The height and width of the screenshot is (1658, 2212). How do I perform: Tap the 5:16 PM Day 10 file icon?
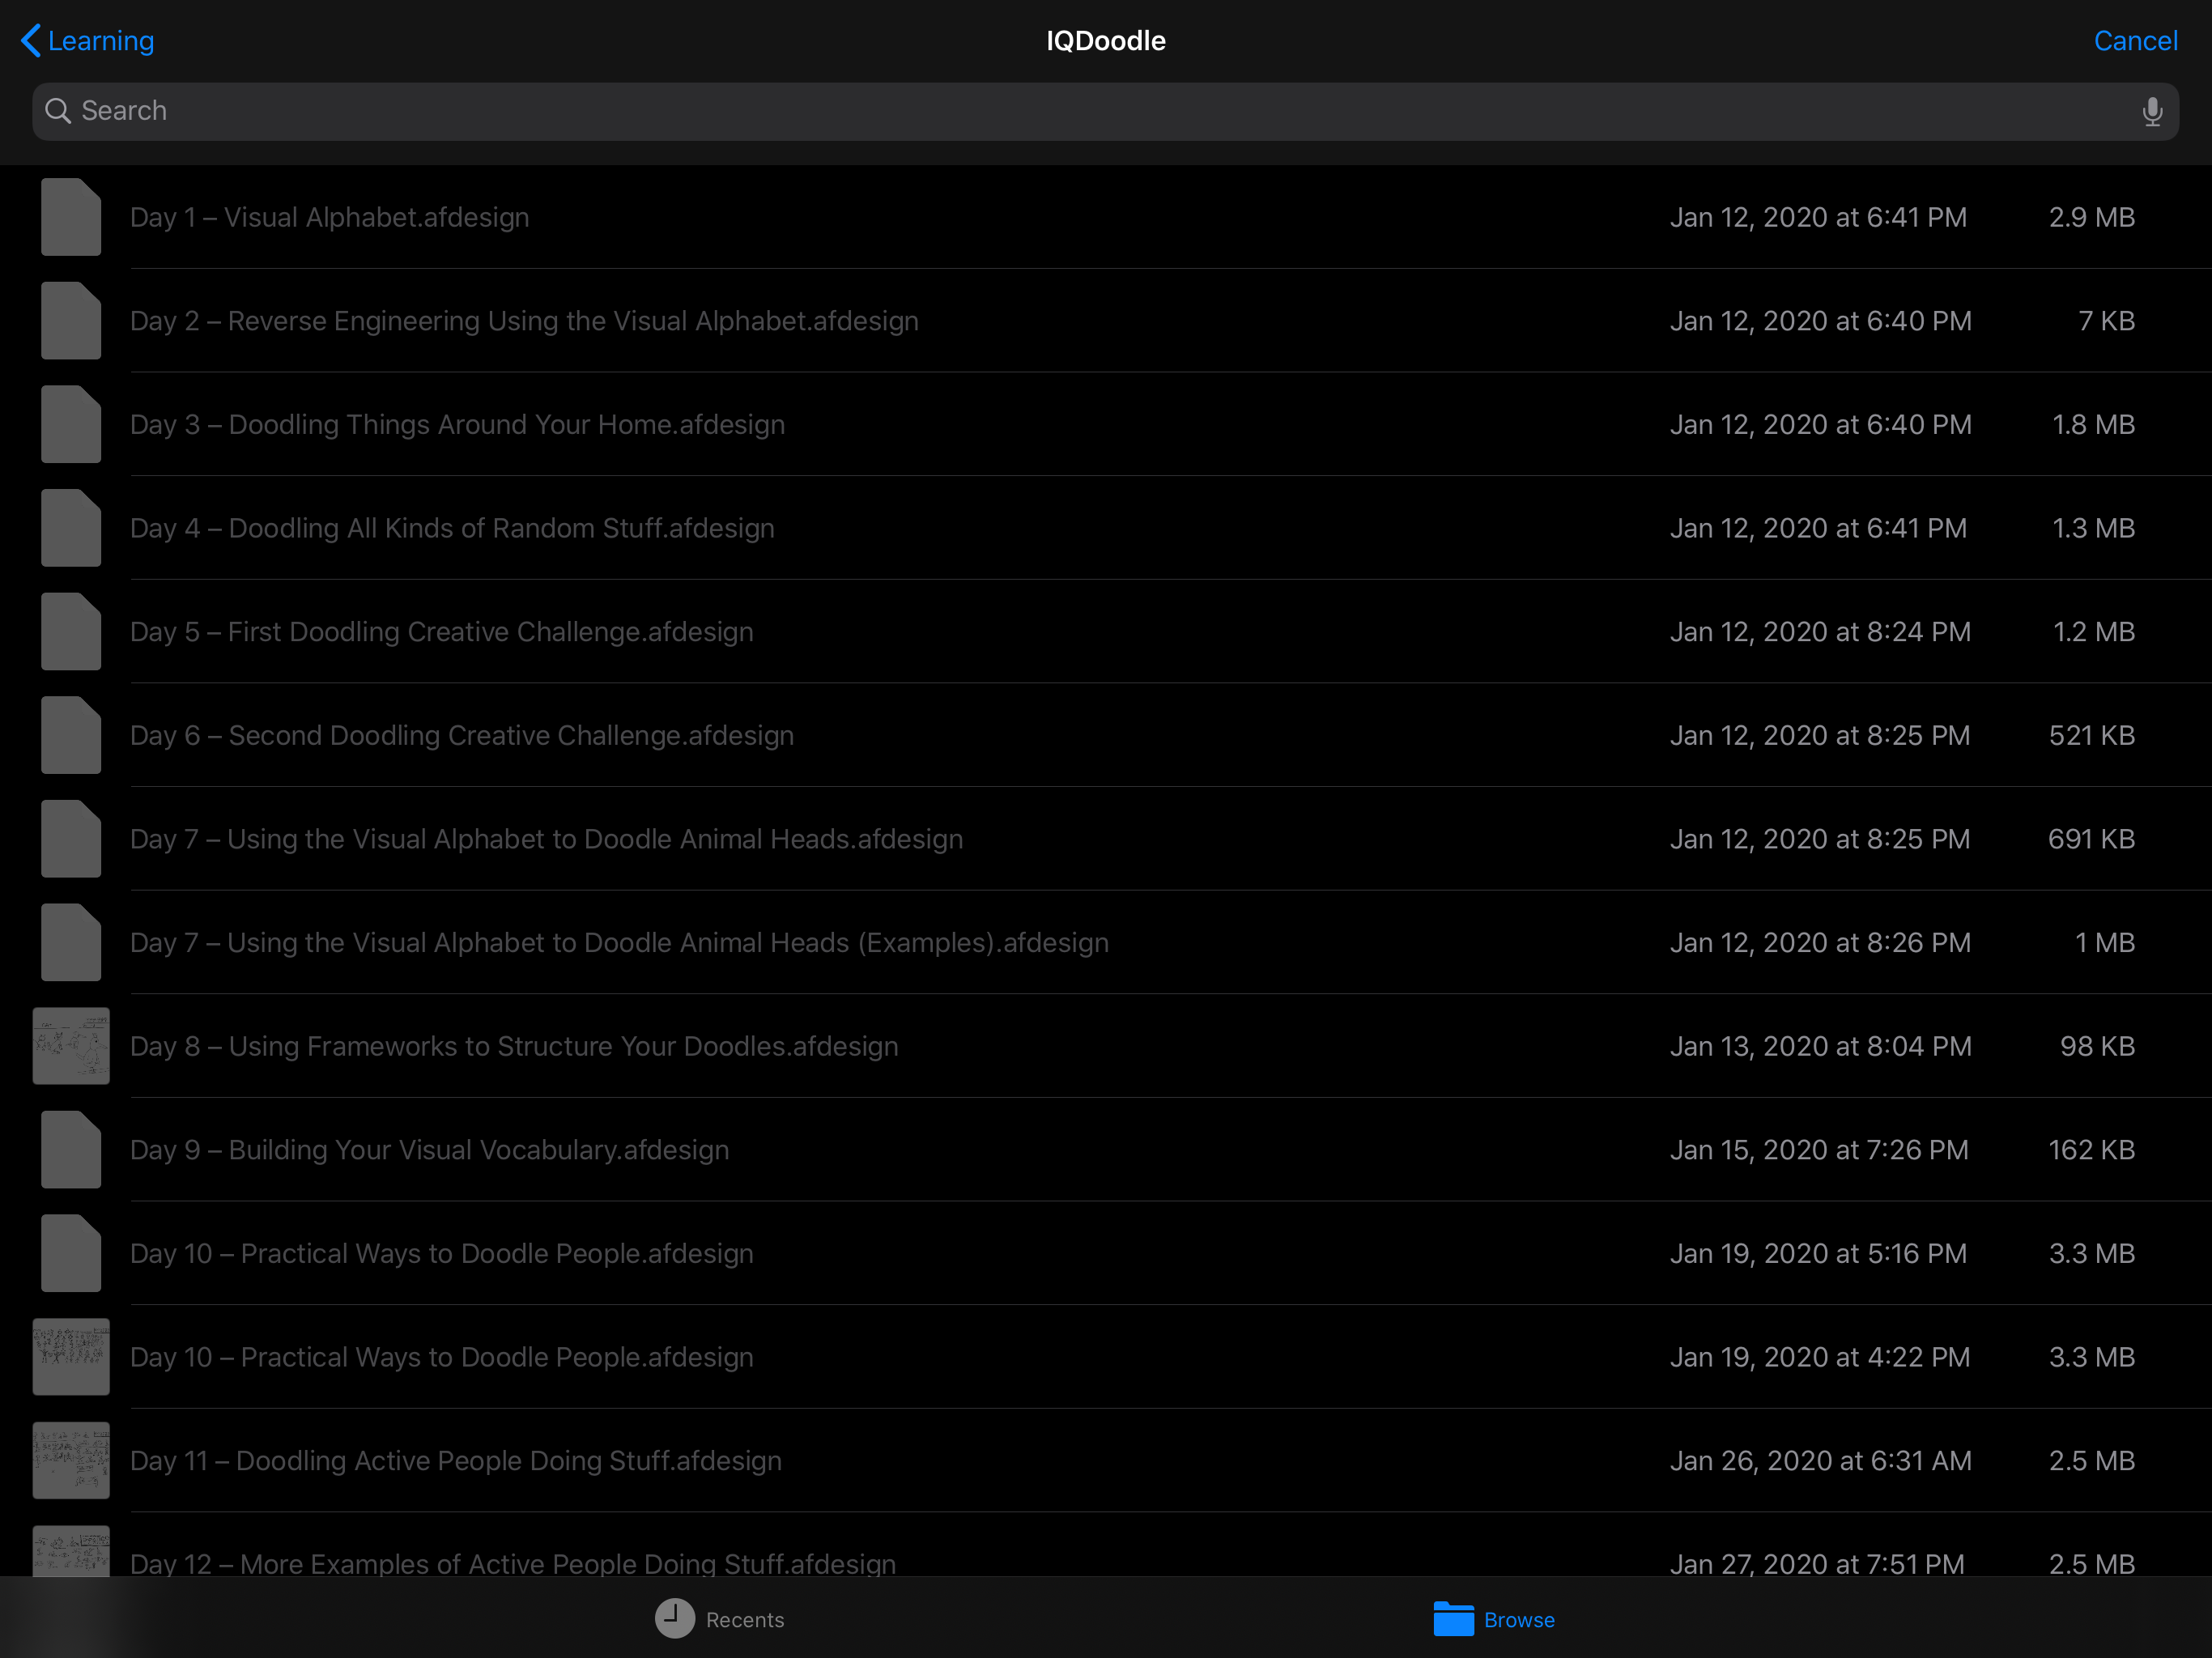click(x=71, y=1253)
